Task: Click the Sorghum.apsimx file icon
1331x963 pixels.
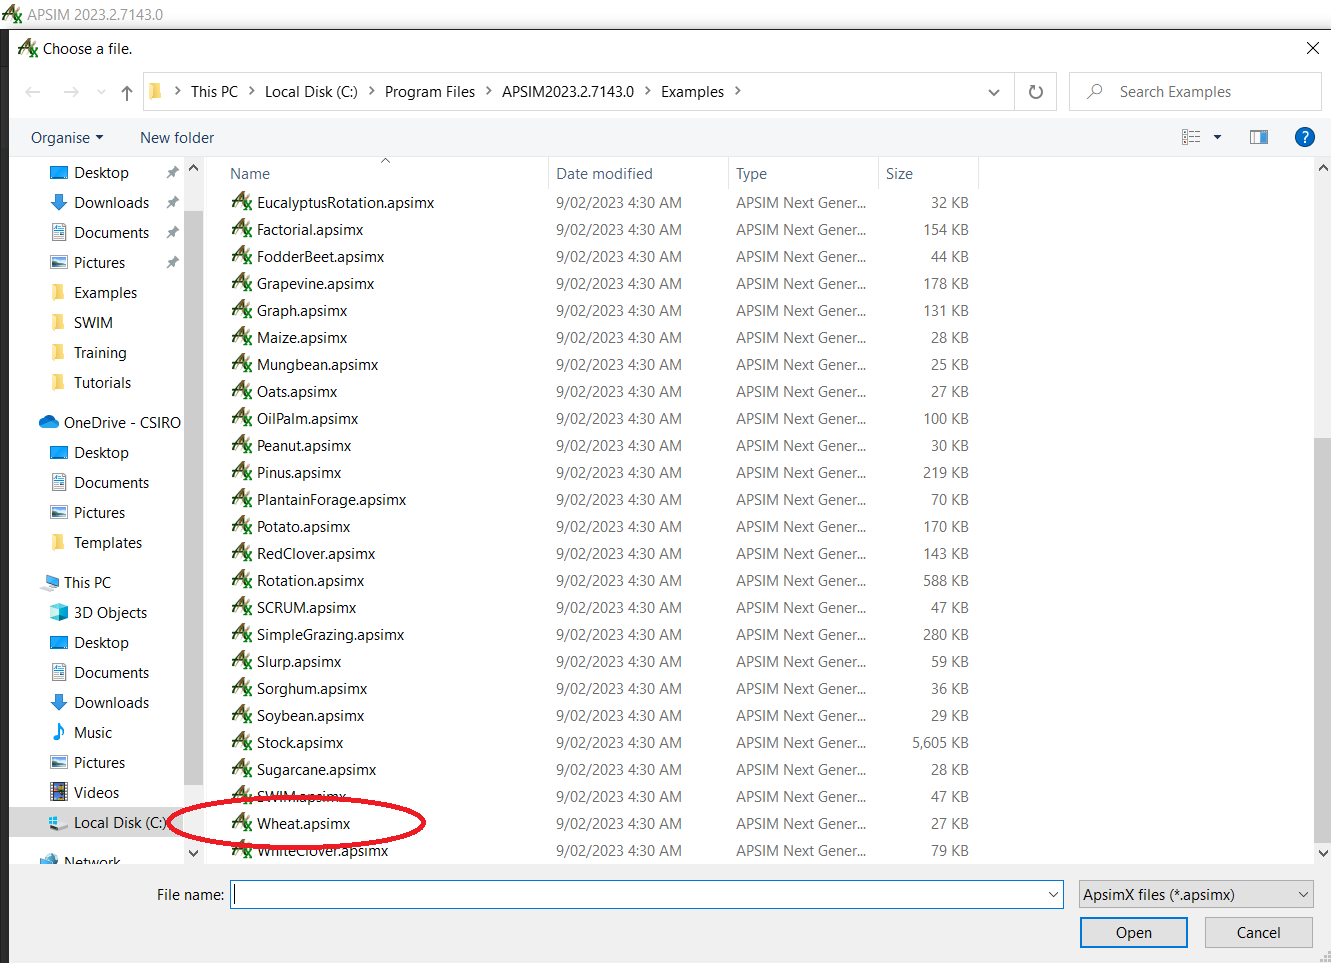Action: (x=242, y=688)
